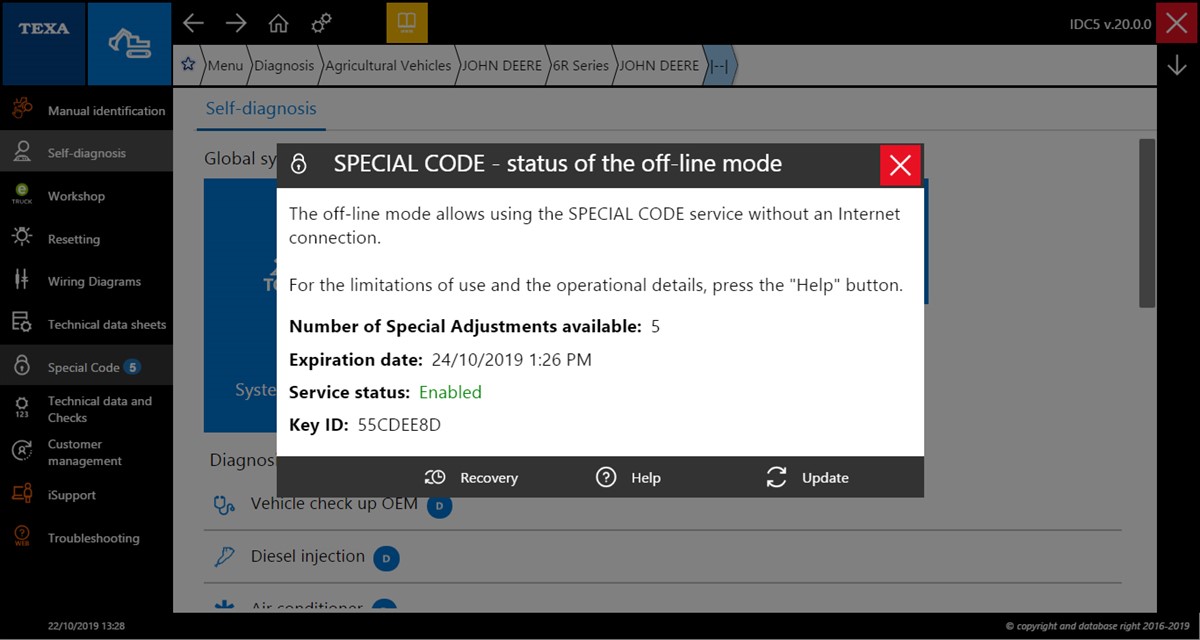Open Manual identification in sidebar
Screen dimensions: 1200x640
[x=86, y=110]
